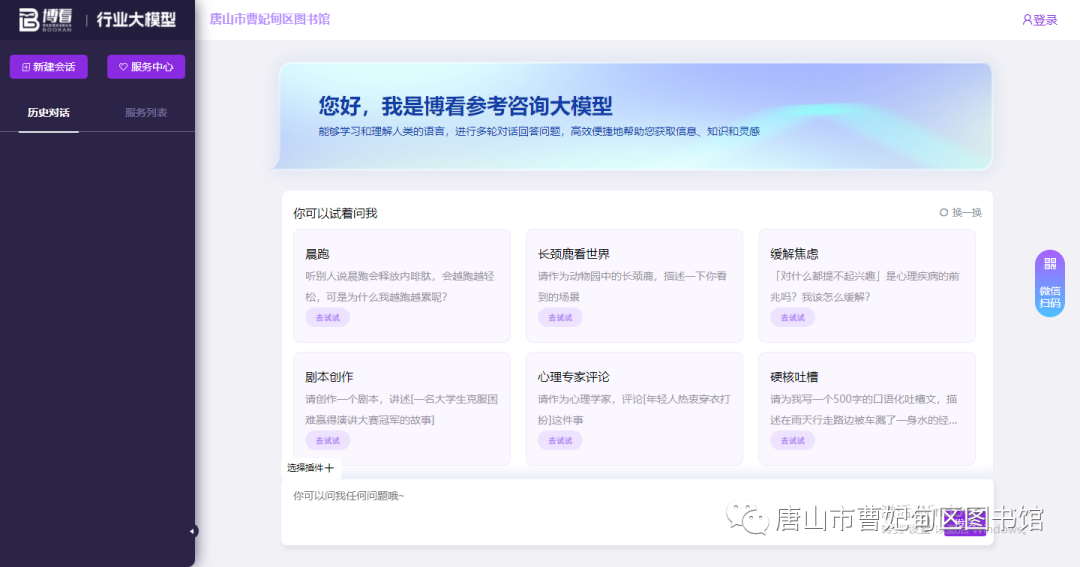Select the 缓解焦虑 card title
The height and width of the screenshot is (567, 1080).
794,254
